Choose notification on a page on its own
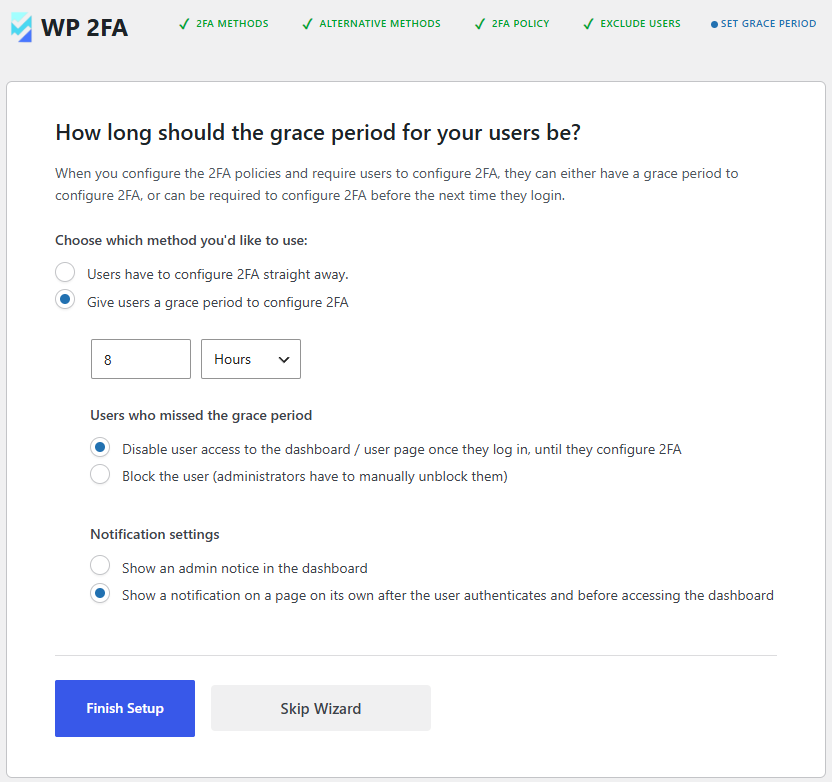The height and width of the screenshot is (782, 832). [x=100, y=593]
